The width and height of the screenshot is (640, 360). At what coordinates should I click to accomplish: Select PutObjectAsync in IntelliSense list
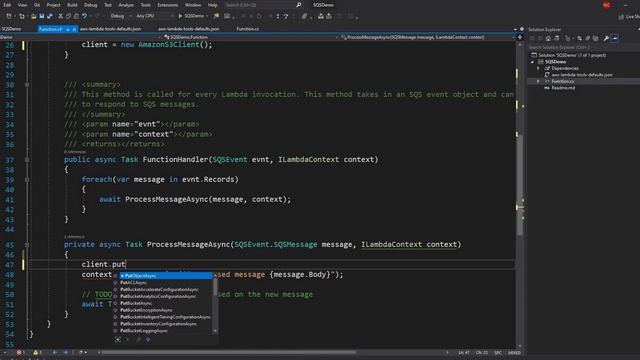pos(166,276)
